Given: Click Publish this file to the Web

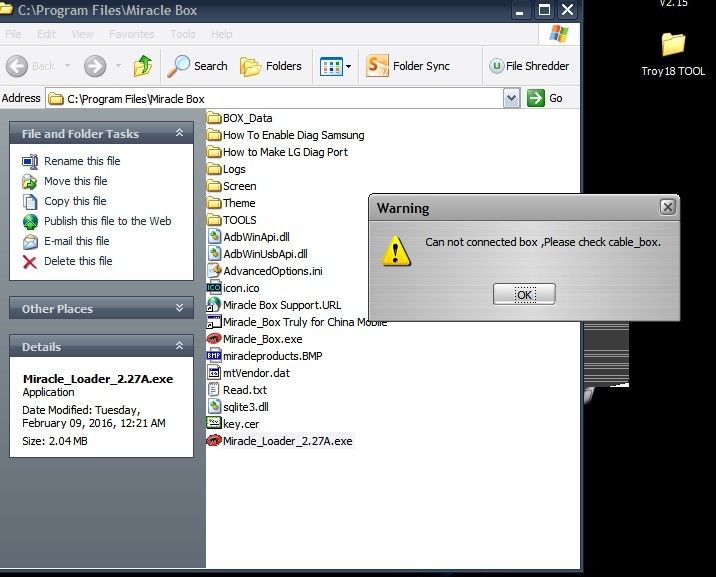Looking at the screenshot, I should coord(96,221).
